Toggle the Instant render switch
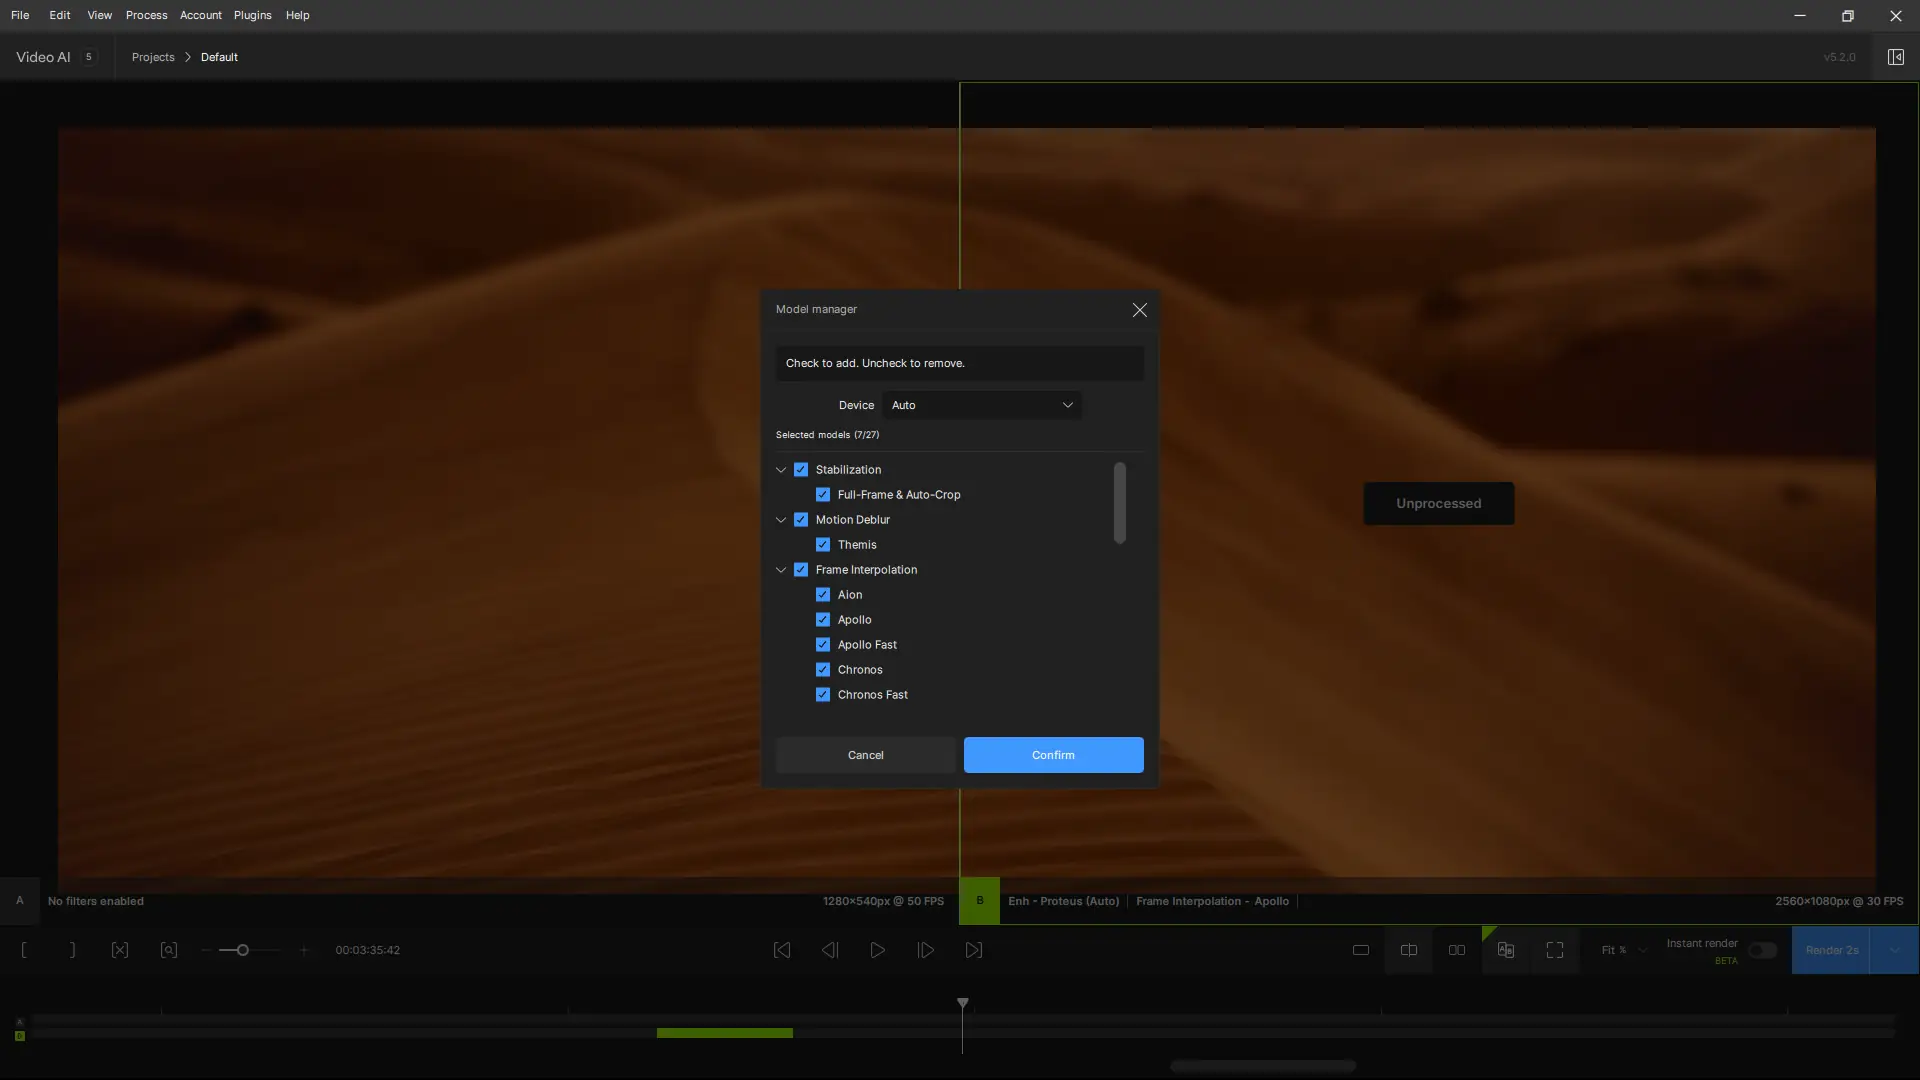Image resolution: width=1920 pixels, height=1080 pixels. coord(1762,950)
